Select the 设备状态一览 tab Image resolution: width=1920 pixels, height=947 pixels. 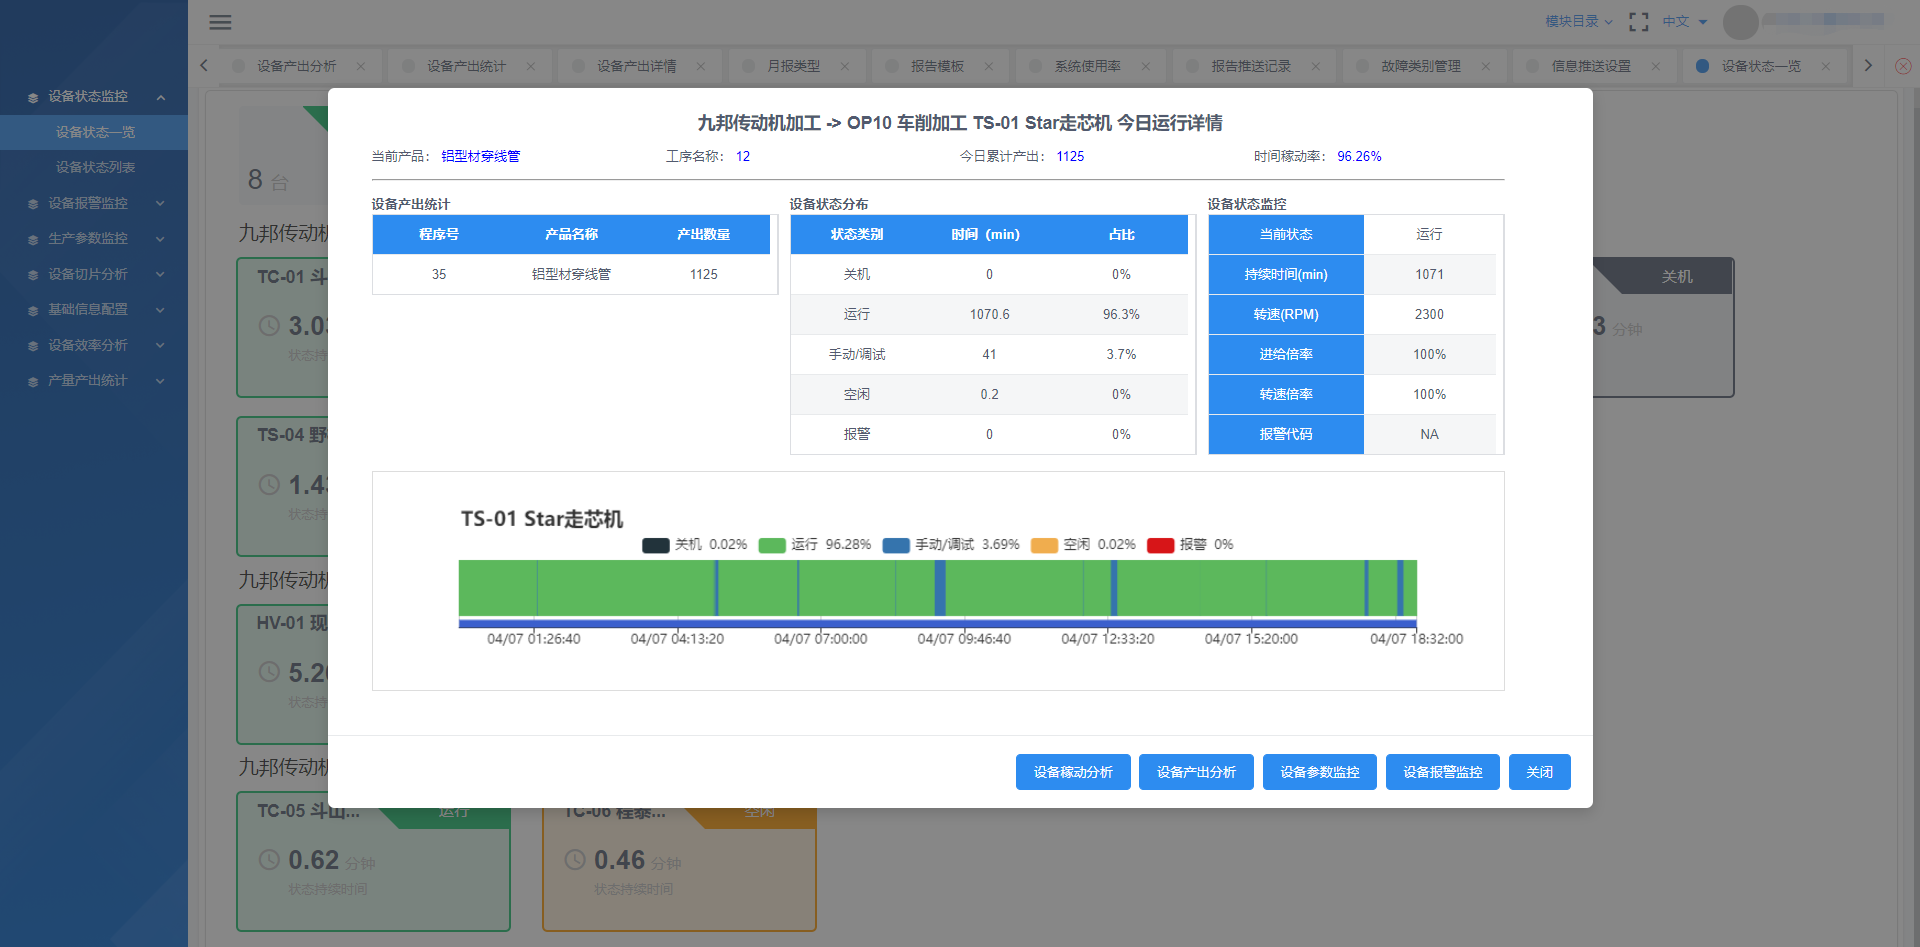pyautogui.click(x=1761, y=66)
